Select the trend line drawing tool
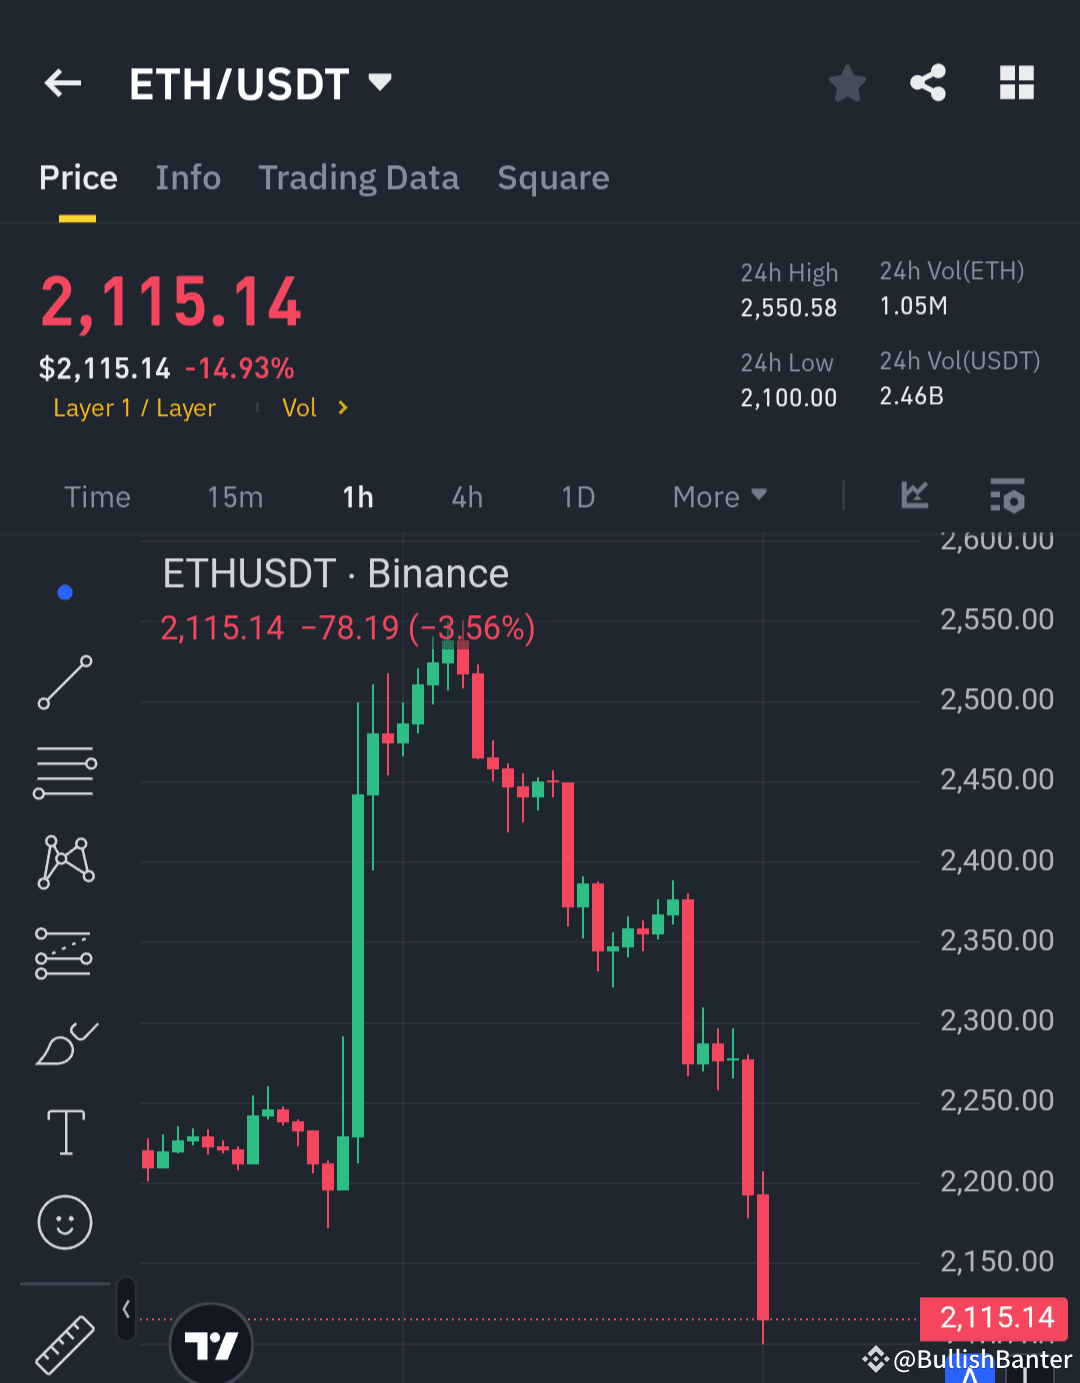The height and width of the screenshot is (1383, 1080). (x=64, y=683)
